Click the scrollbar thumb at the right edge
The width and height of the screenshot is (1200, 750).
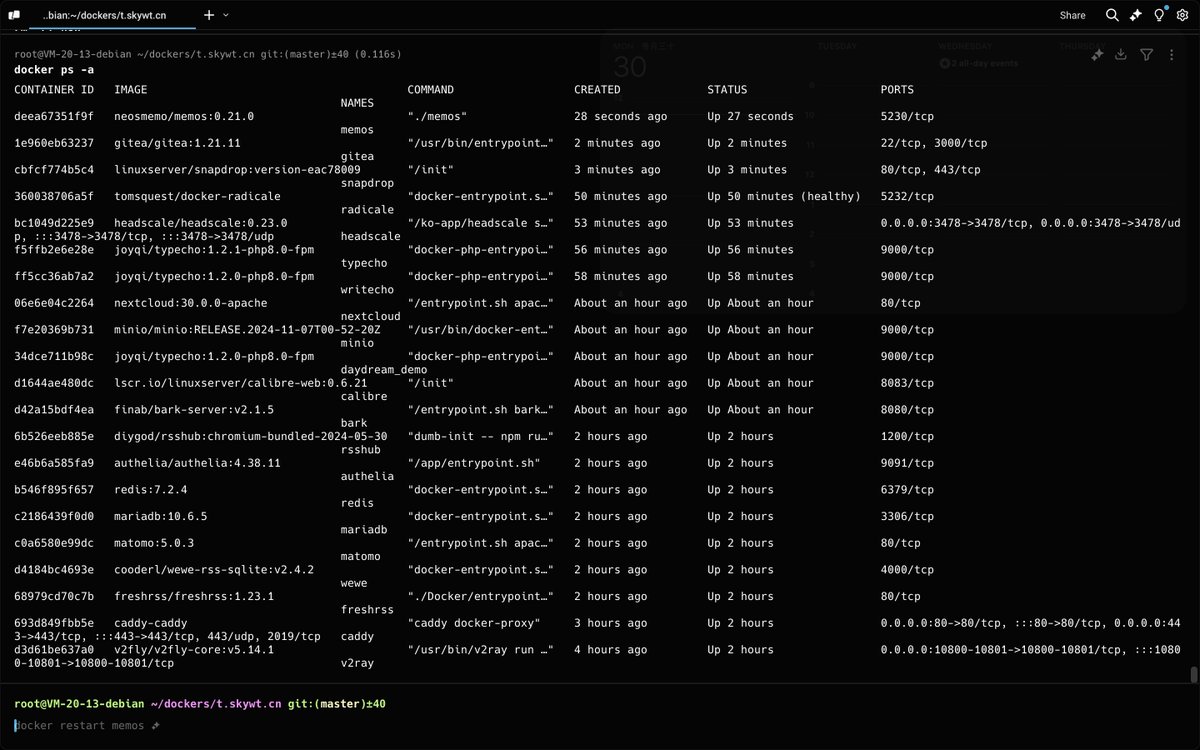pos(1192,675)
